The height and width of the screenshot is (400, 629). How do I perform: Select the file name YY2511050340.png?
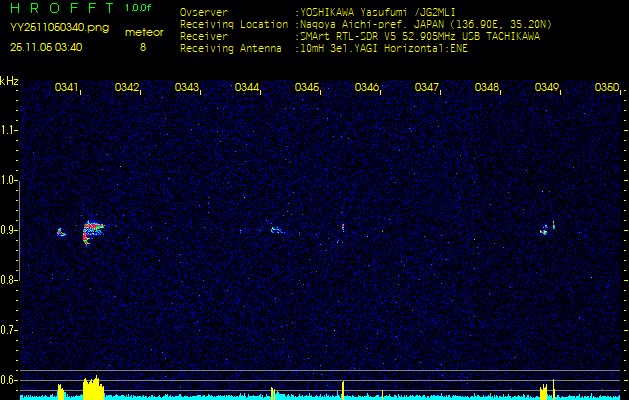[x=59, y=28]
